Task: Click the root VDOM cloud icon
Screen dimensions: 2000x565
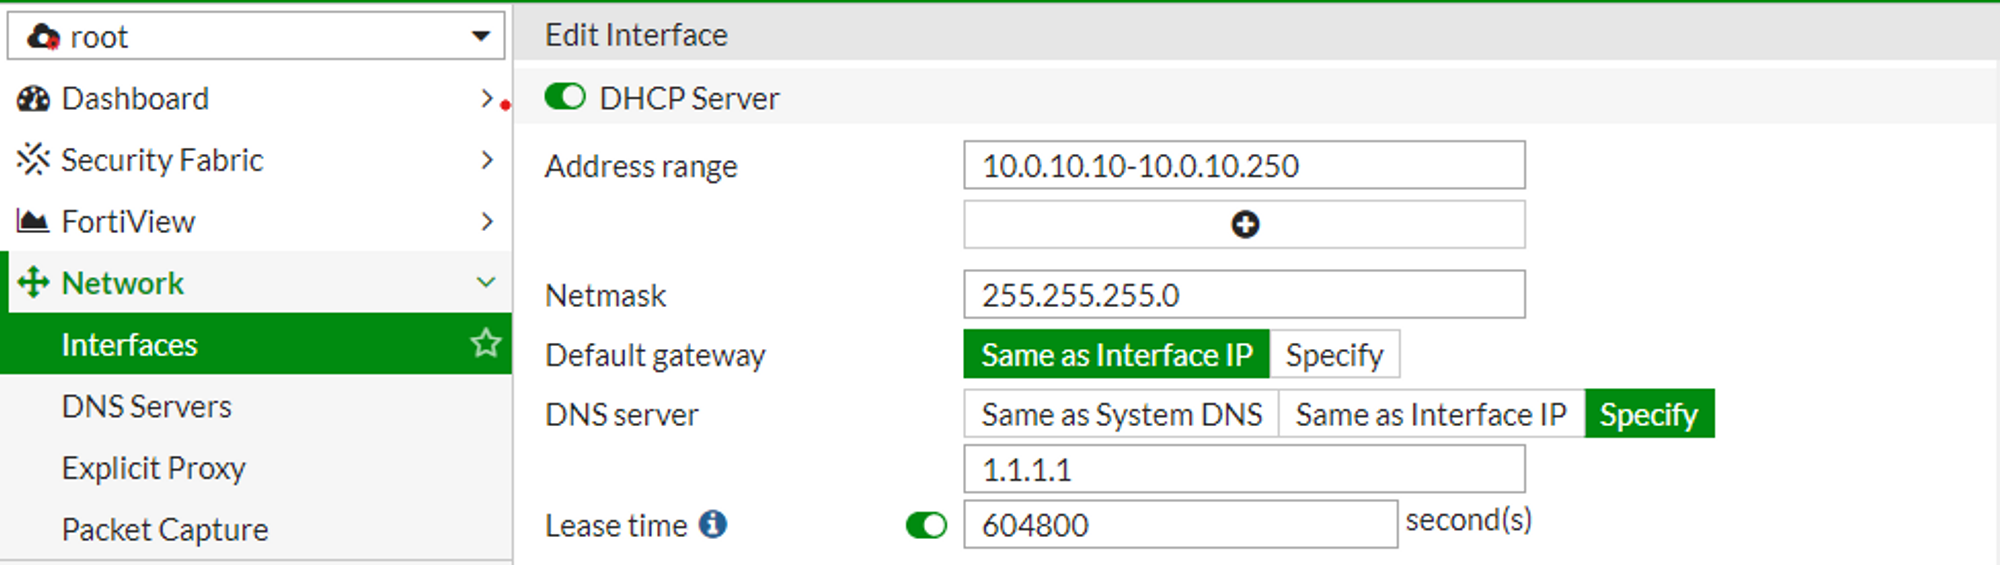Action: point(44,37)
